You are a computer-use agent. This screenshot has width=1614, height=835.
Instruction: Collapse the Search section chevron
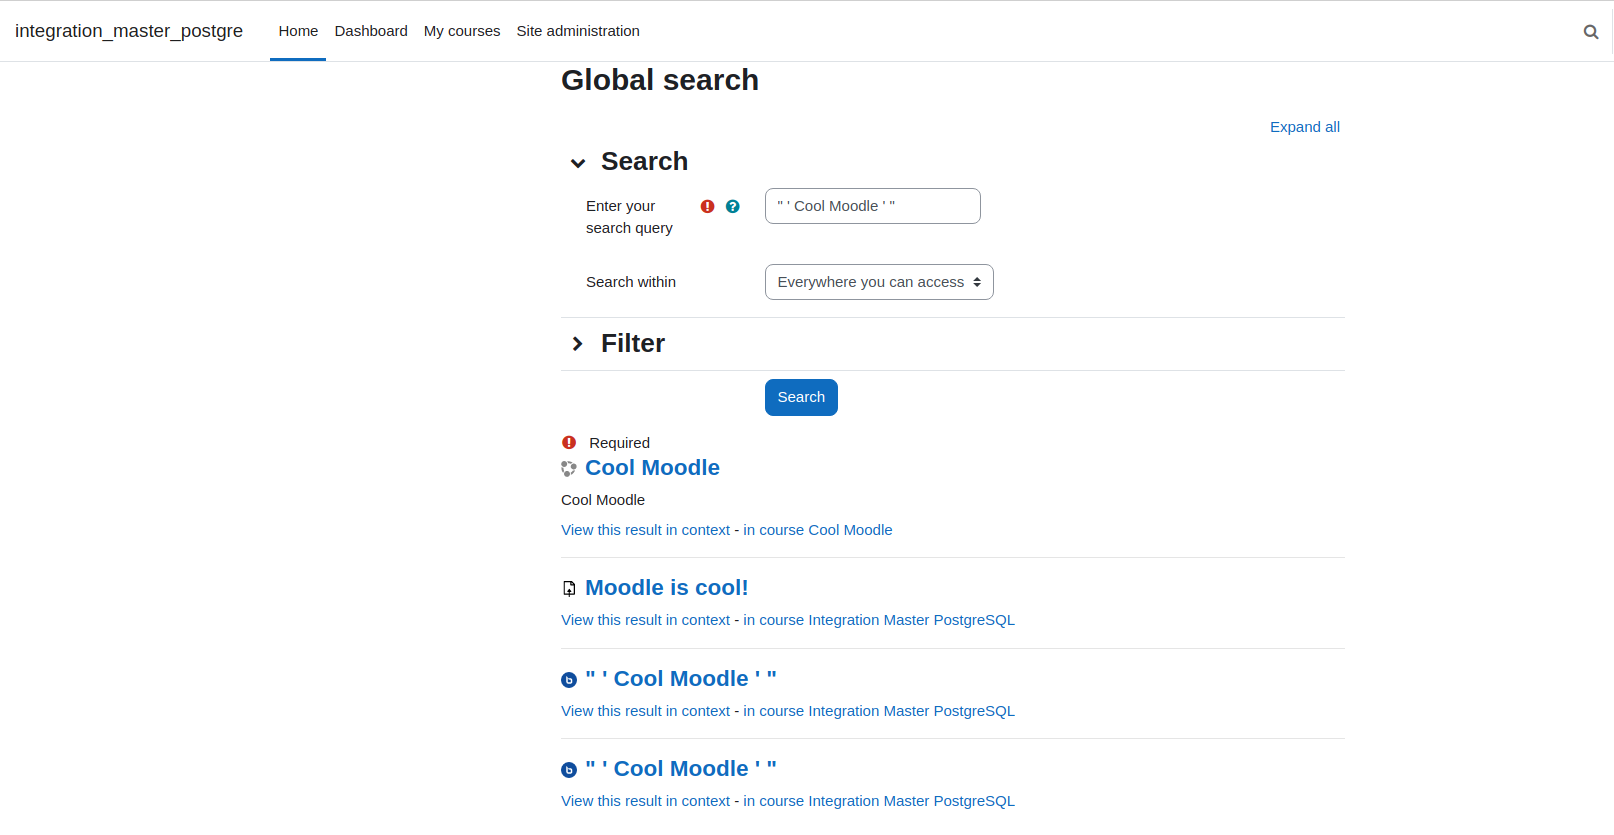(578, 163)
